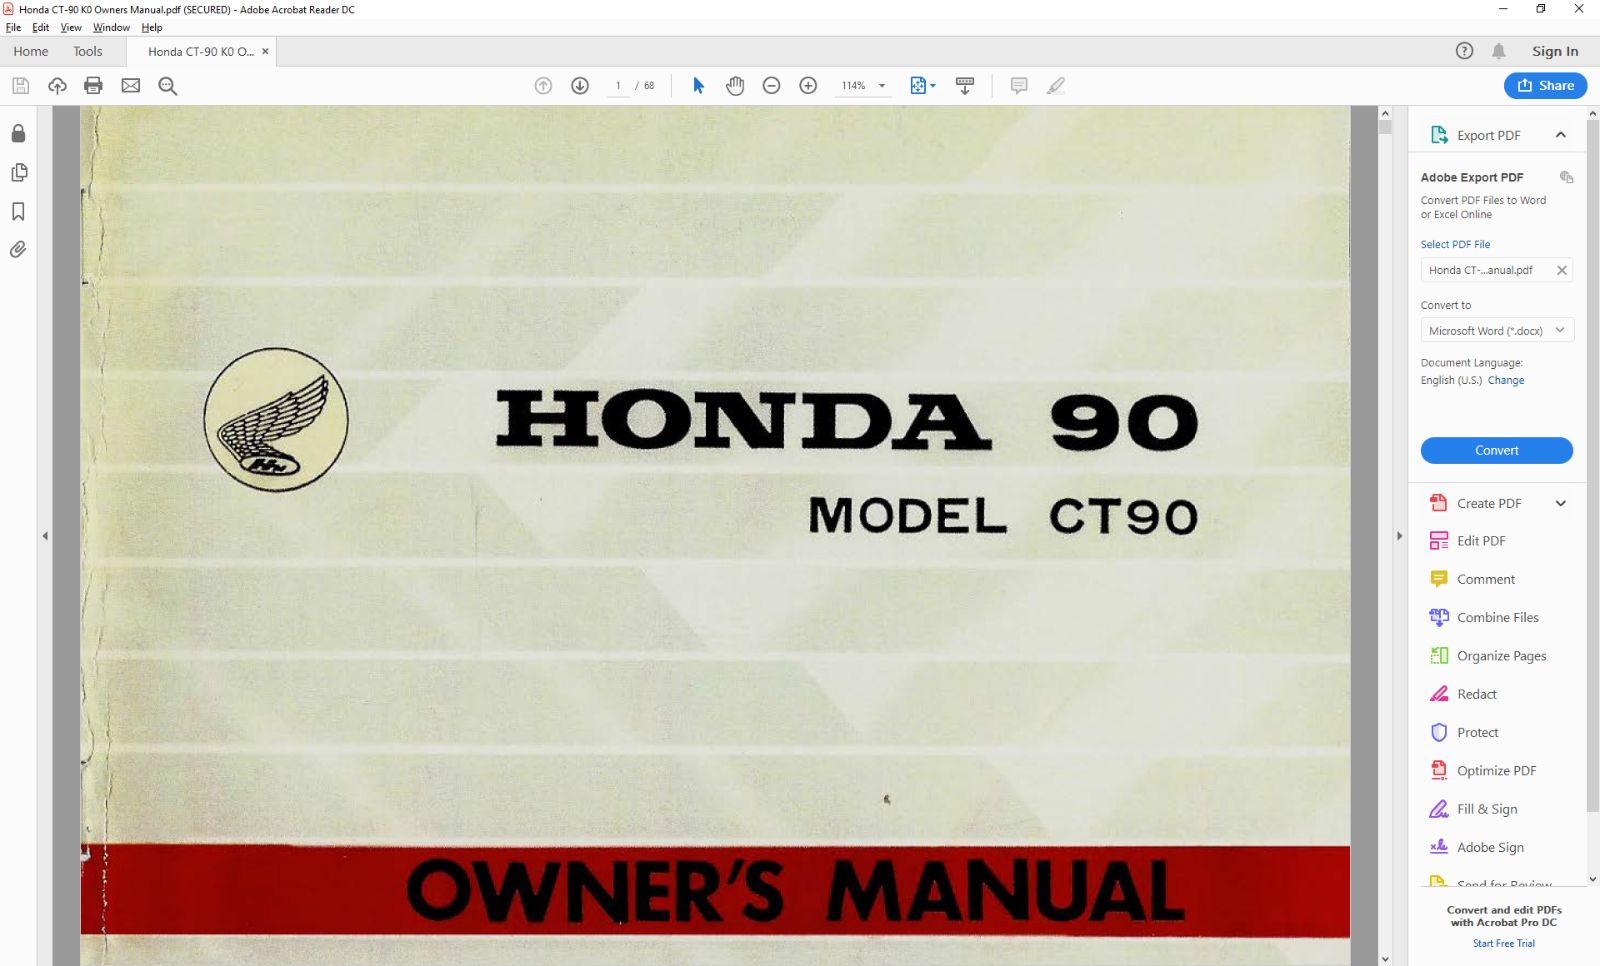The width and height of the screenshot is (1600, 966).
Task: Open the Help question mark icon
Action: point(1464,51)
